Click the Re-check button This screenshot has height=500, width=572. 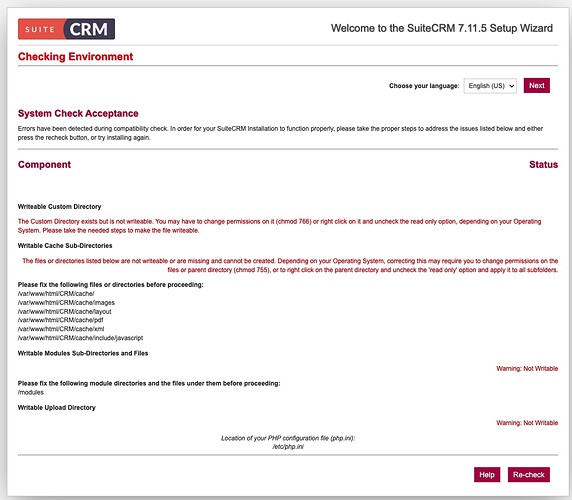(x=529, y=474)
